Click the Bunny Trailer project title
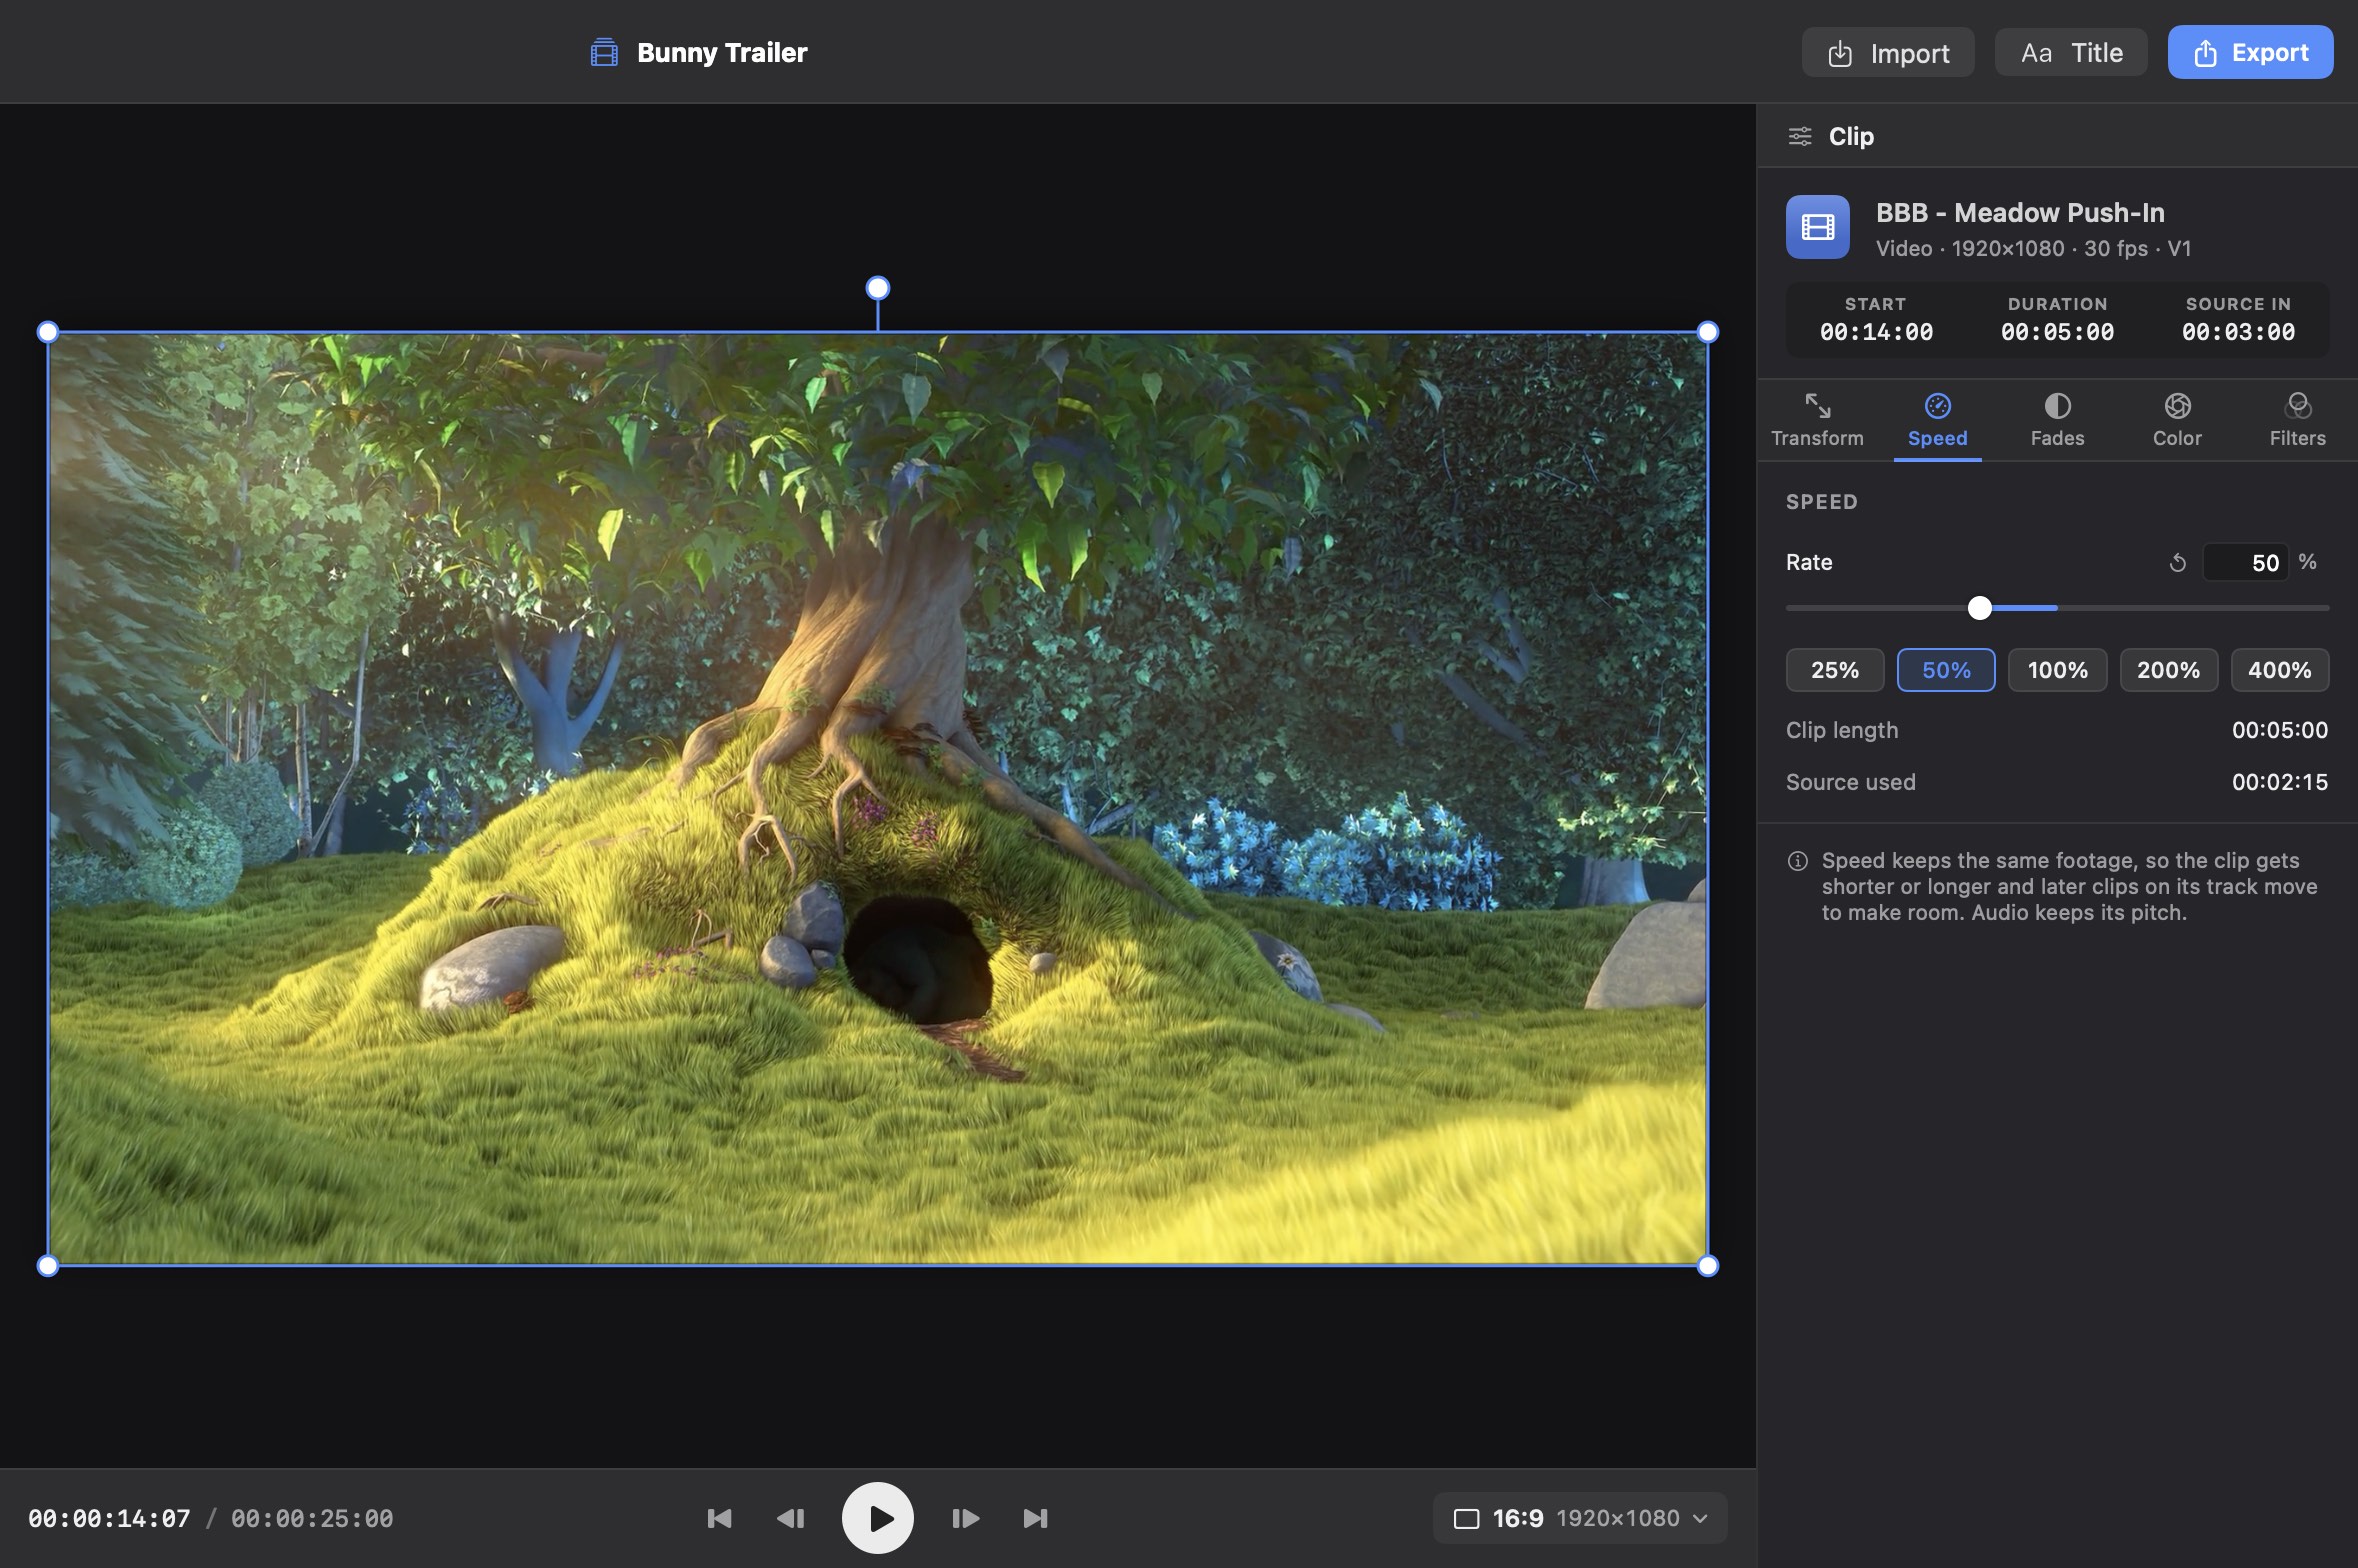 pyautogui.click(x=722, y=52)
